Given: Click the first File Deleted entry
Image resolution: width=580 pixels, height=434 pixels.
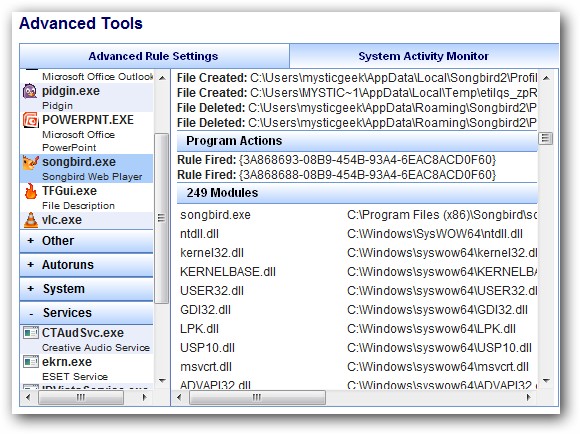Looking at the screenshot, I should click(x=357, y=108).
